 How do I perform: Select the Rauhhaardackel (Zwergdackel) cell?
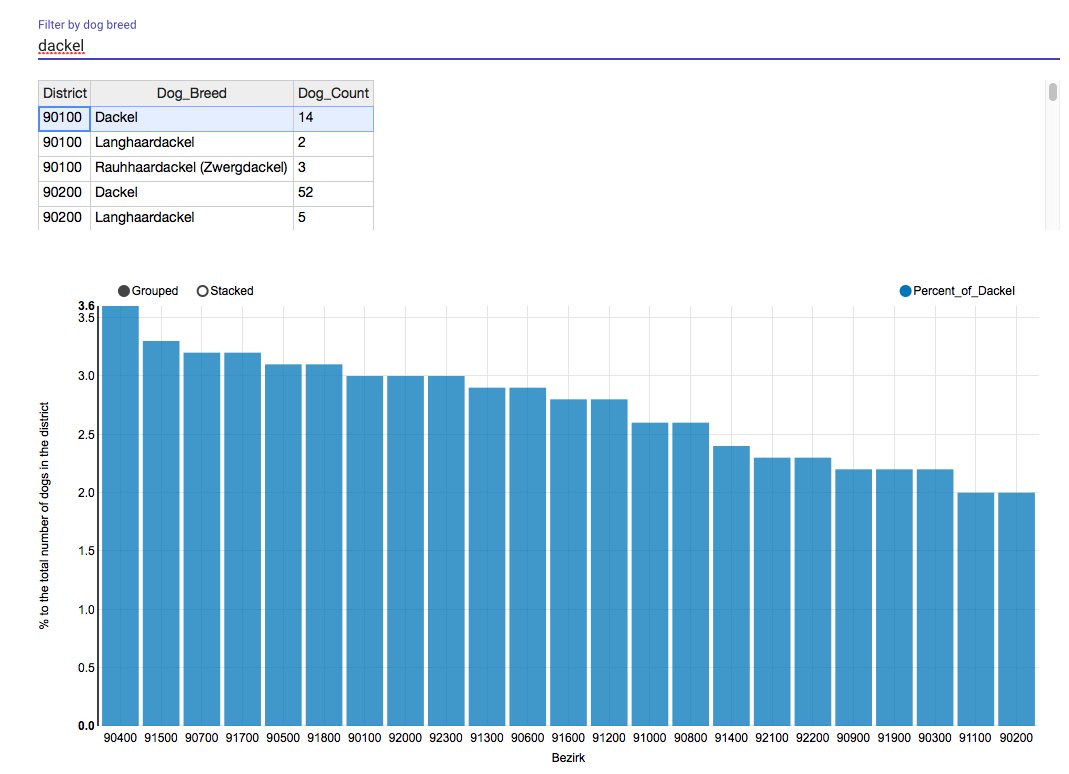pyautogui.click(x=192, y=168)
